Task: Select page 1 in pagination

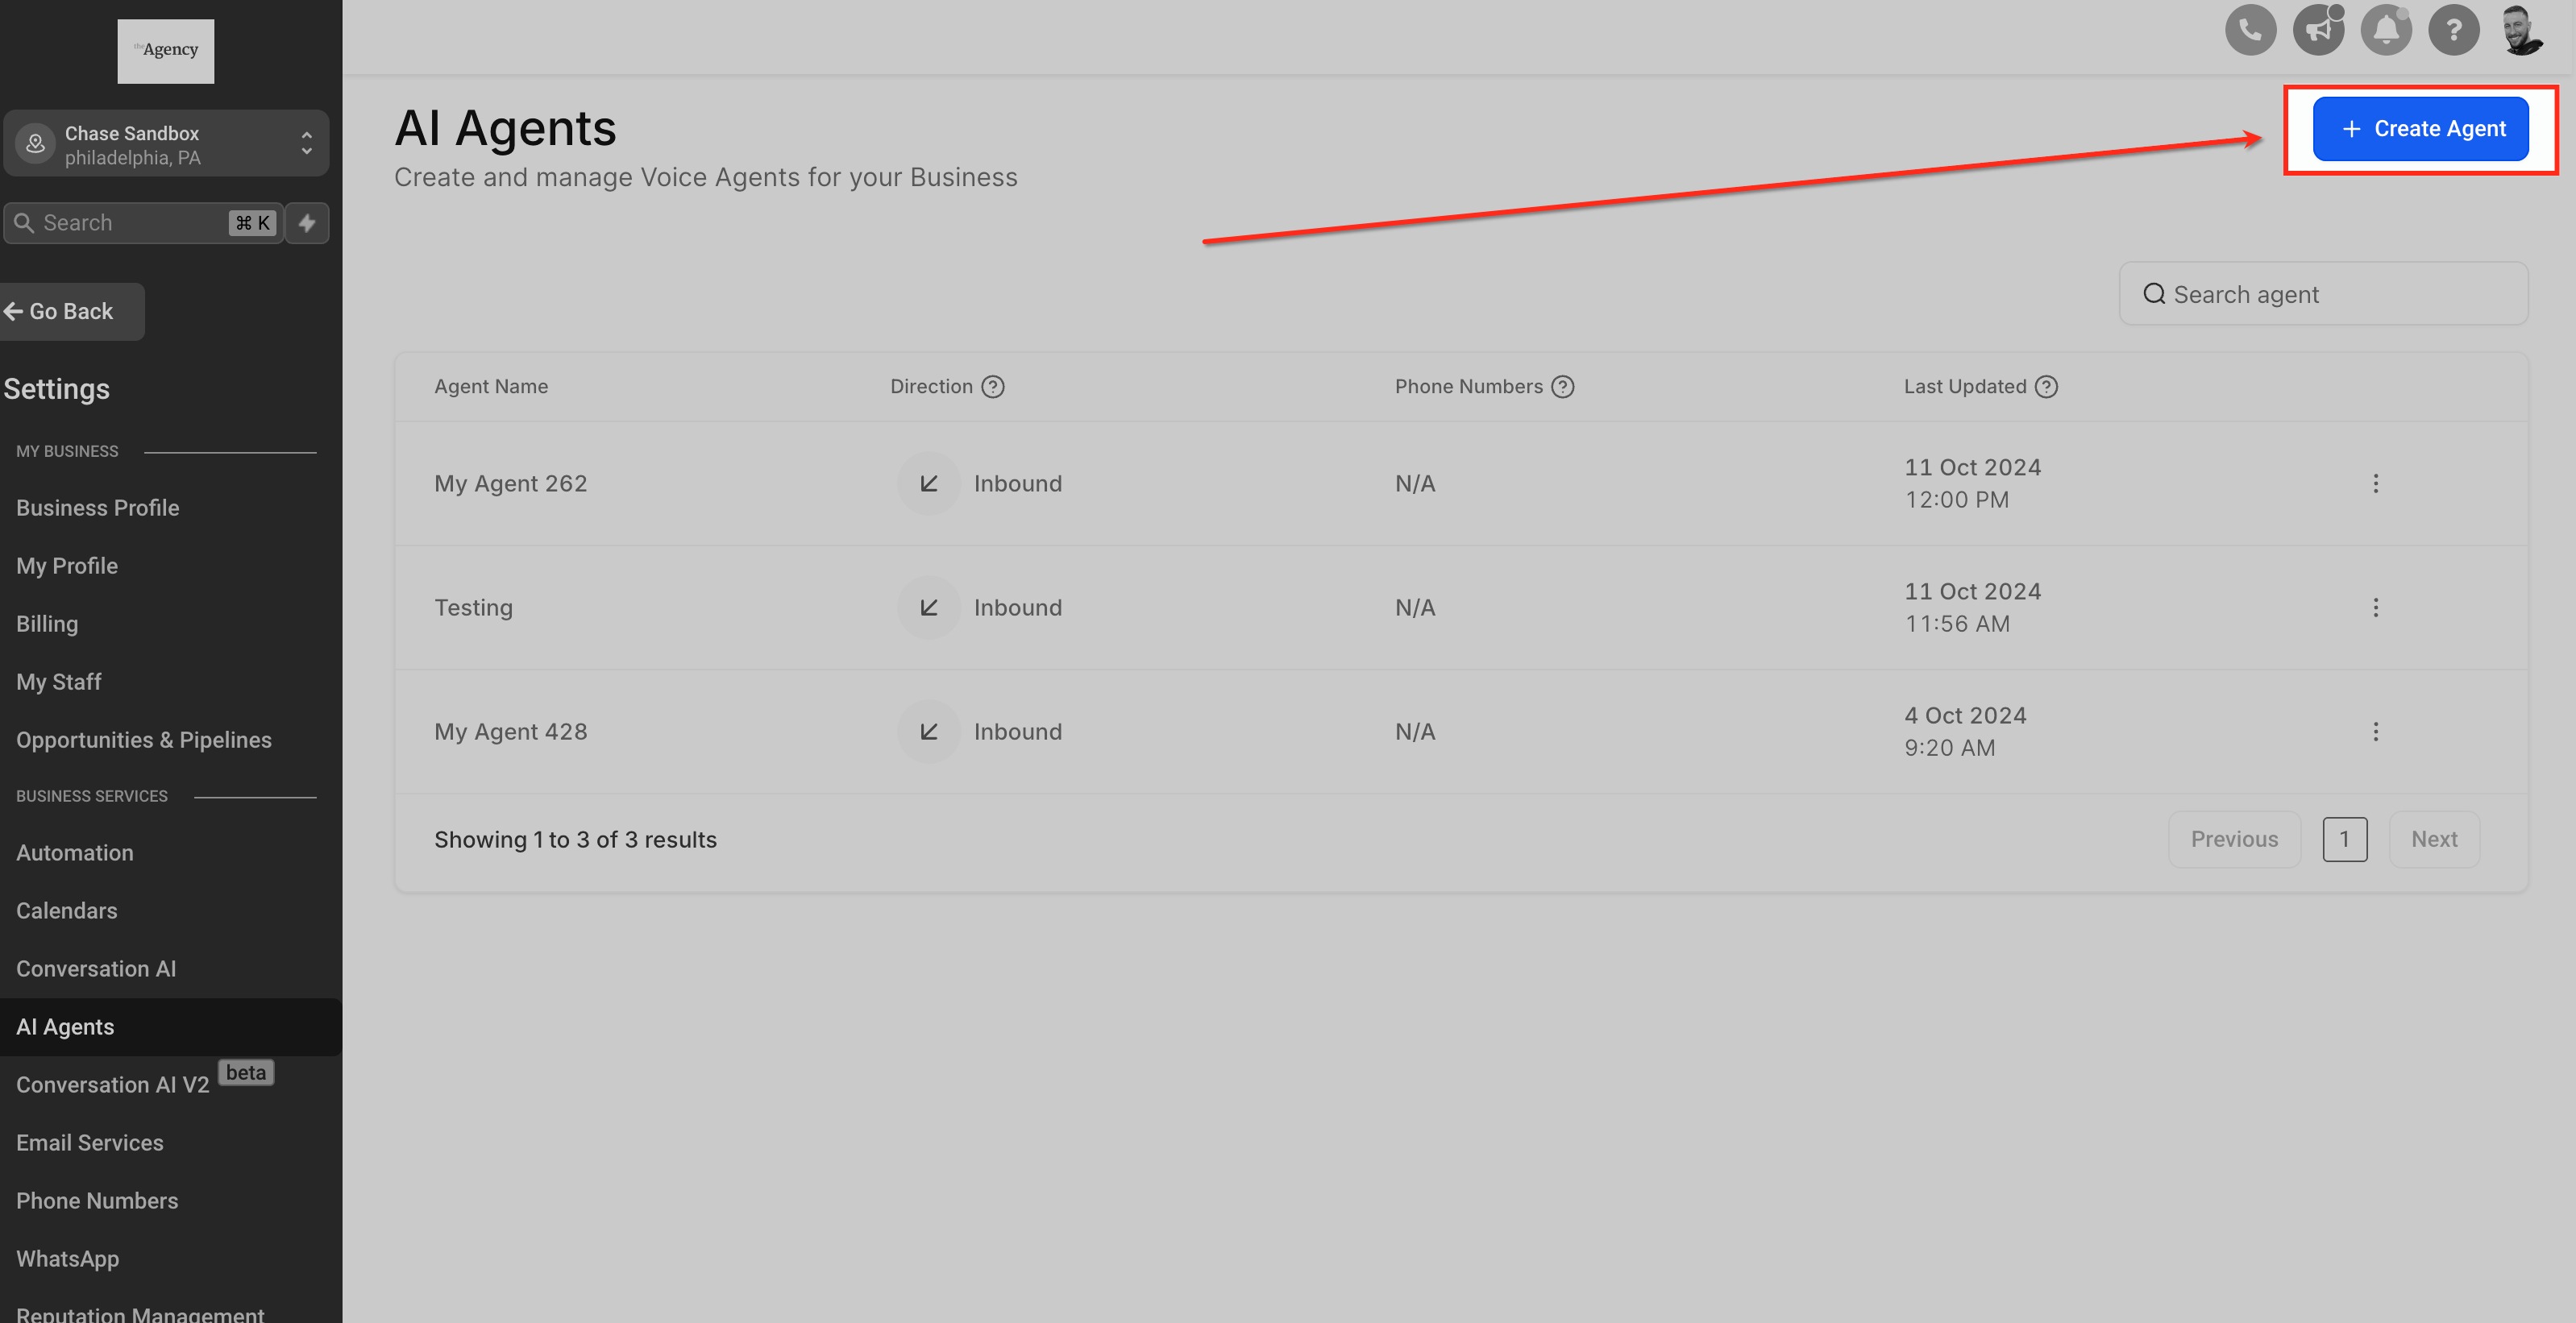Action: (2344, 840)
